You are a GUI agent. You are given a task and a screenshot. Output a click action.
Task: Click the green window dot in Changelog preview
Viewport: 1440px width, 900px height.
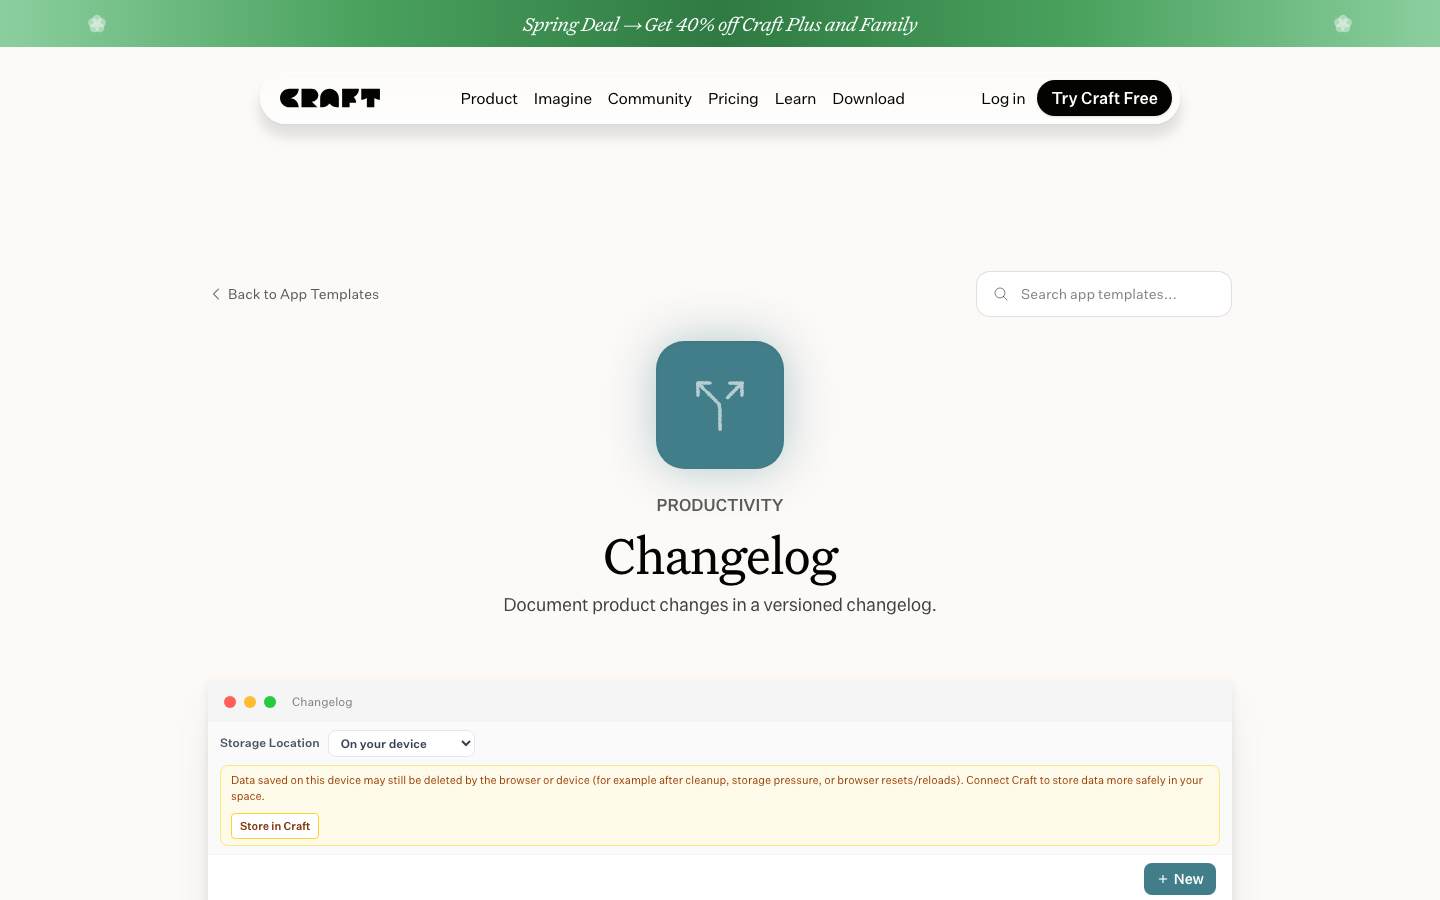pos(270,702)
